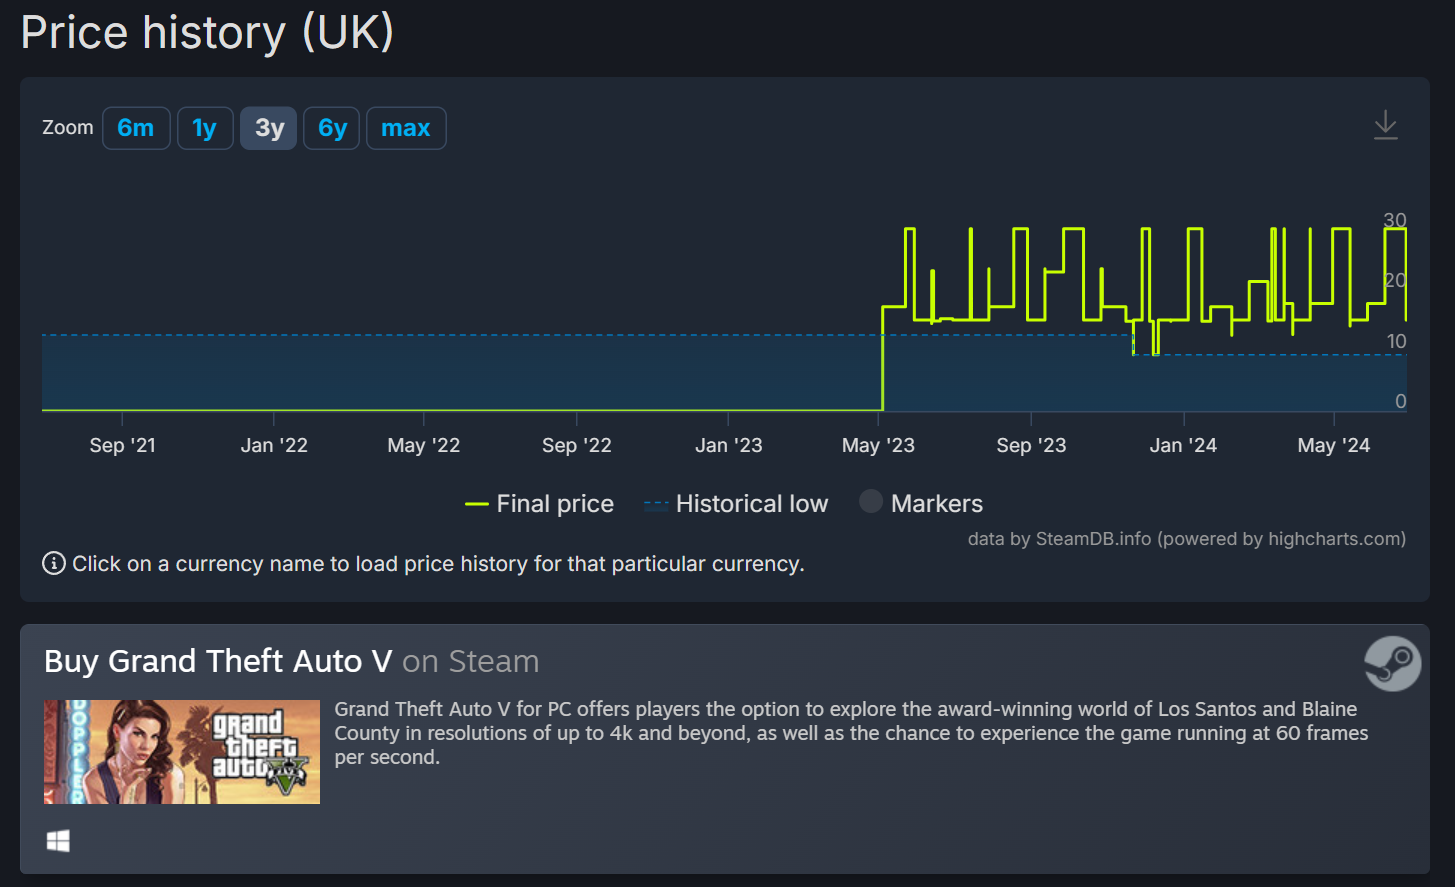Toggle the Final price legend series
The height and width of the screenshot is (887, 1455).
click(x=540, y=504)
